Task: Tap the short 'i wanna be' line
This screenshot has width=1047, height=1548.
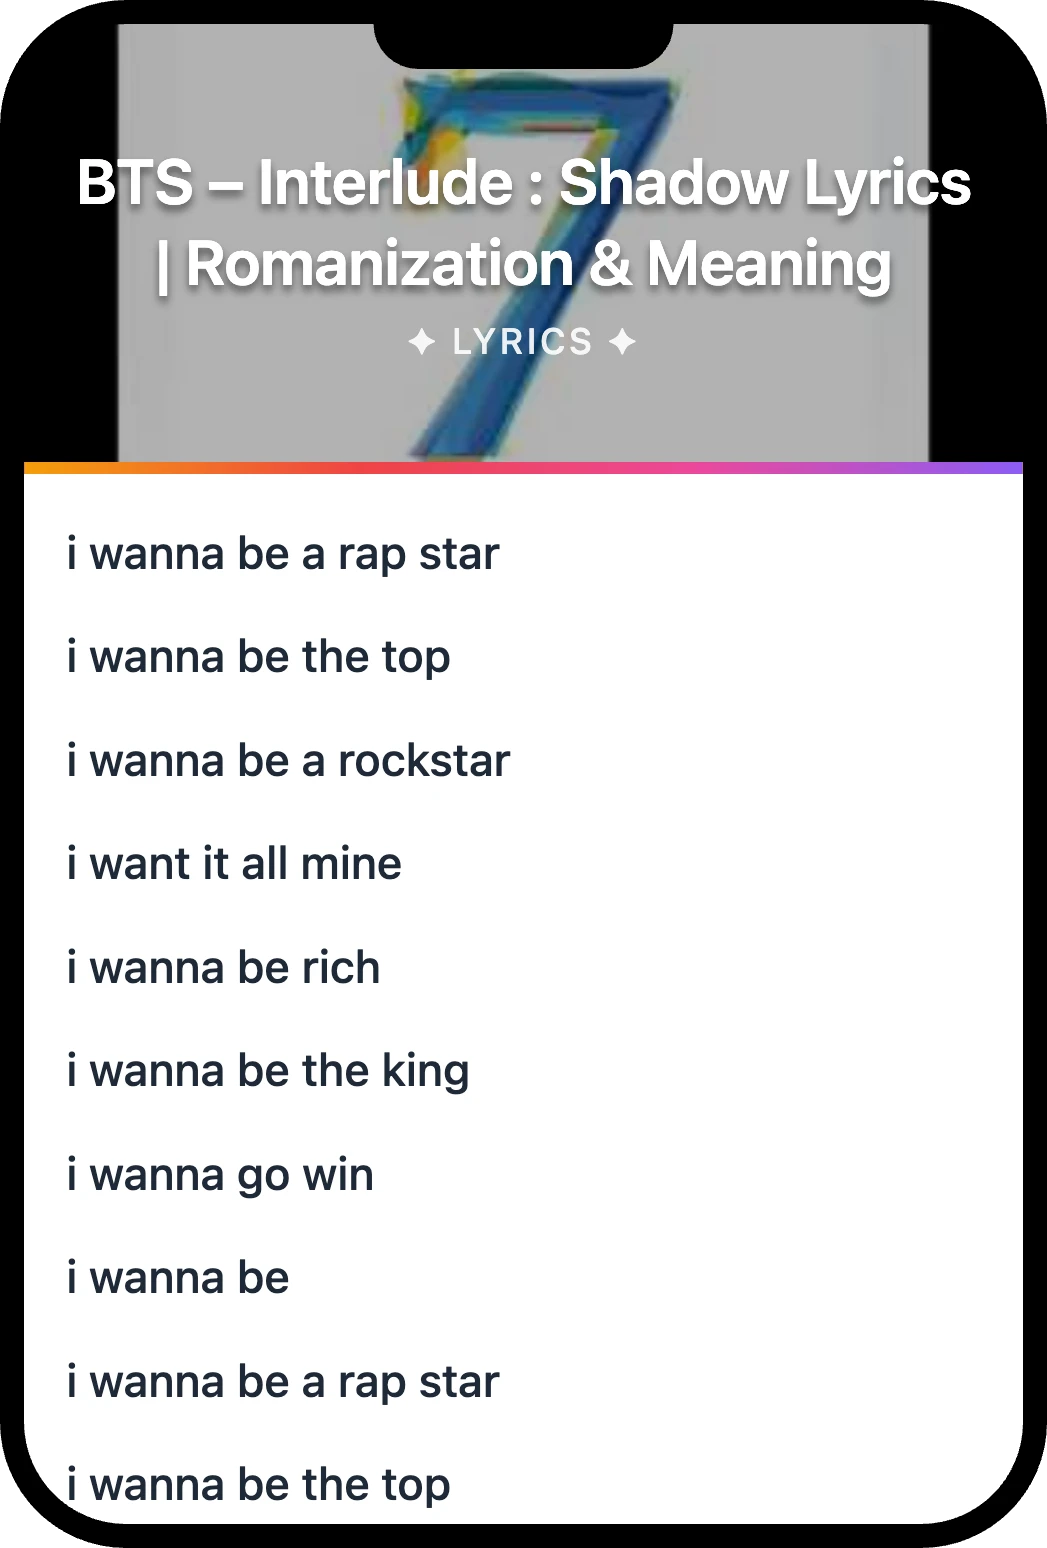Action: click(178, 1278)
